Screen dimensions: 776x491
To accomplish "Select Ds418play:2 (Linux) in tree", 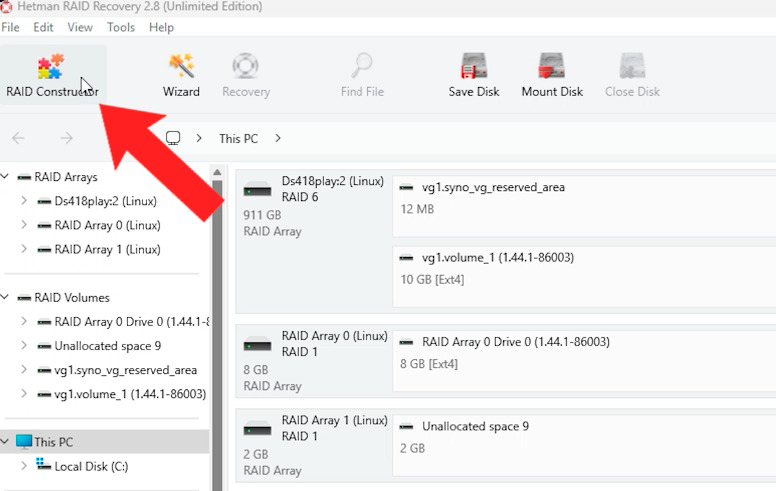I will 105,201.
